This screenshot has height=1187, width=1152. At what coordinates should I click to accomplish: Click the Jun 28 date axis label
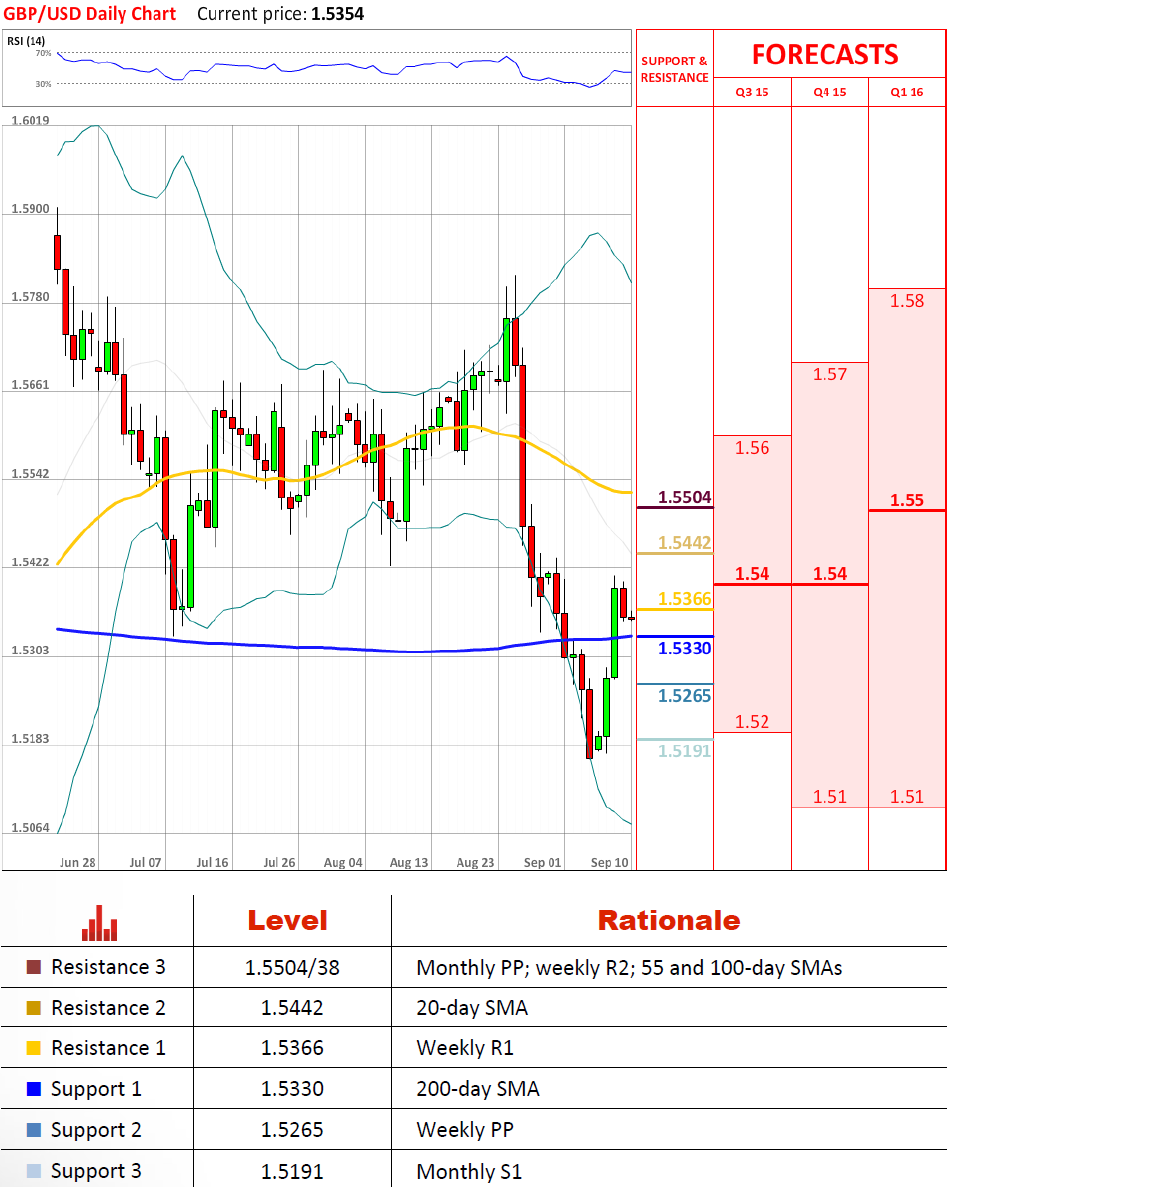78,862
